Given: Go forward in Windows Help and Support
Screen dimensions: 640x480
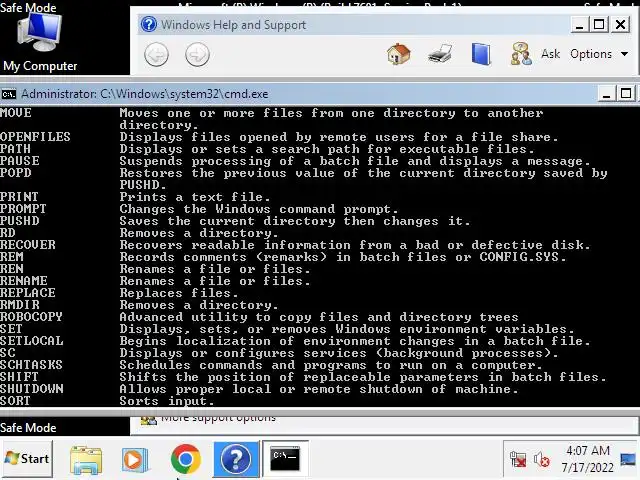Looking at the screenshot, I should tap(197, 54).
